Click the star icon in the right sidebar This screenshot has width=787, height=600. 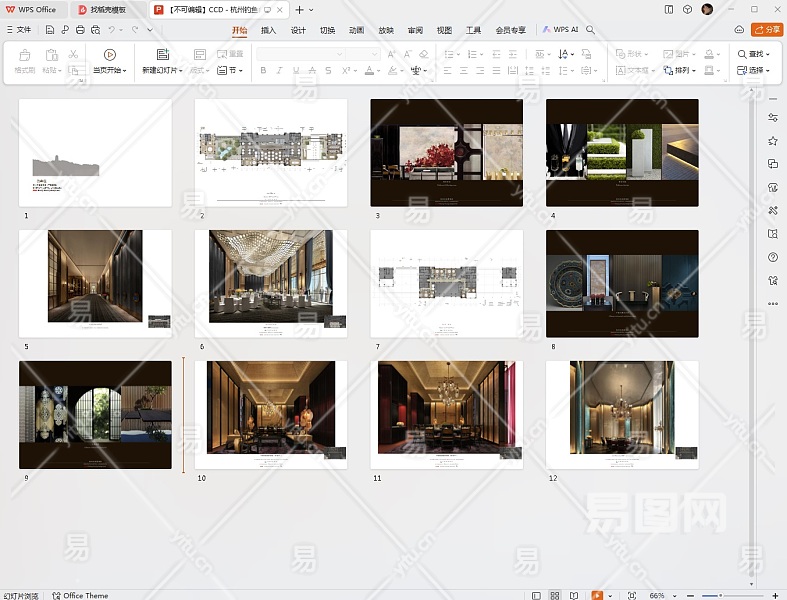click(773, 141)
